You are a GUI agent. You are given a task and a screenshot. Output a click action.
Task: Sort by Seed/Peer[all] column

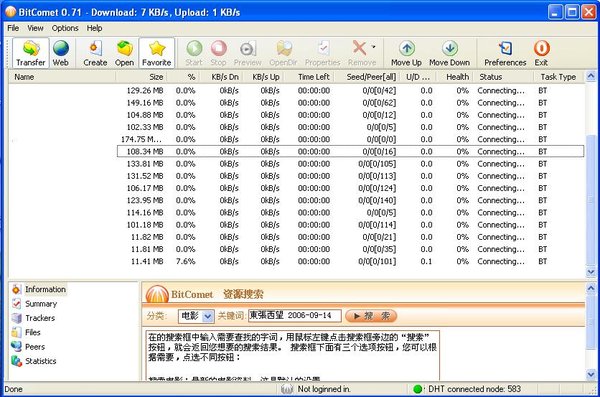368,77
